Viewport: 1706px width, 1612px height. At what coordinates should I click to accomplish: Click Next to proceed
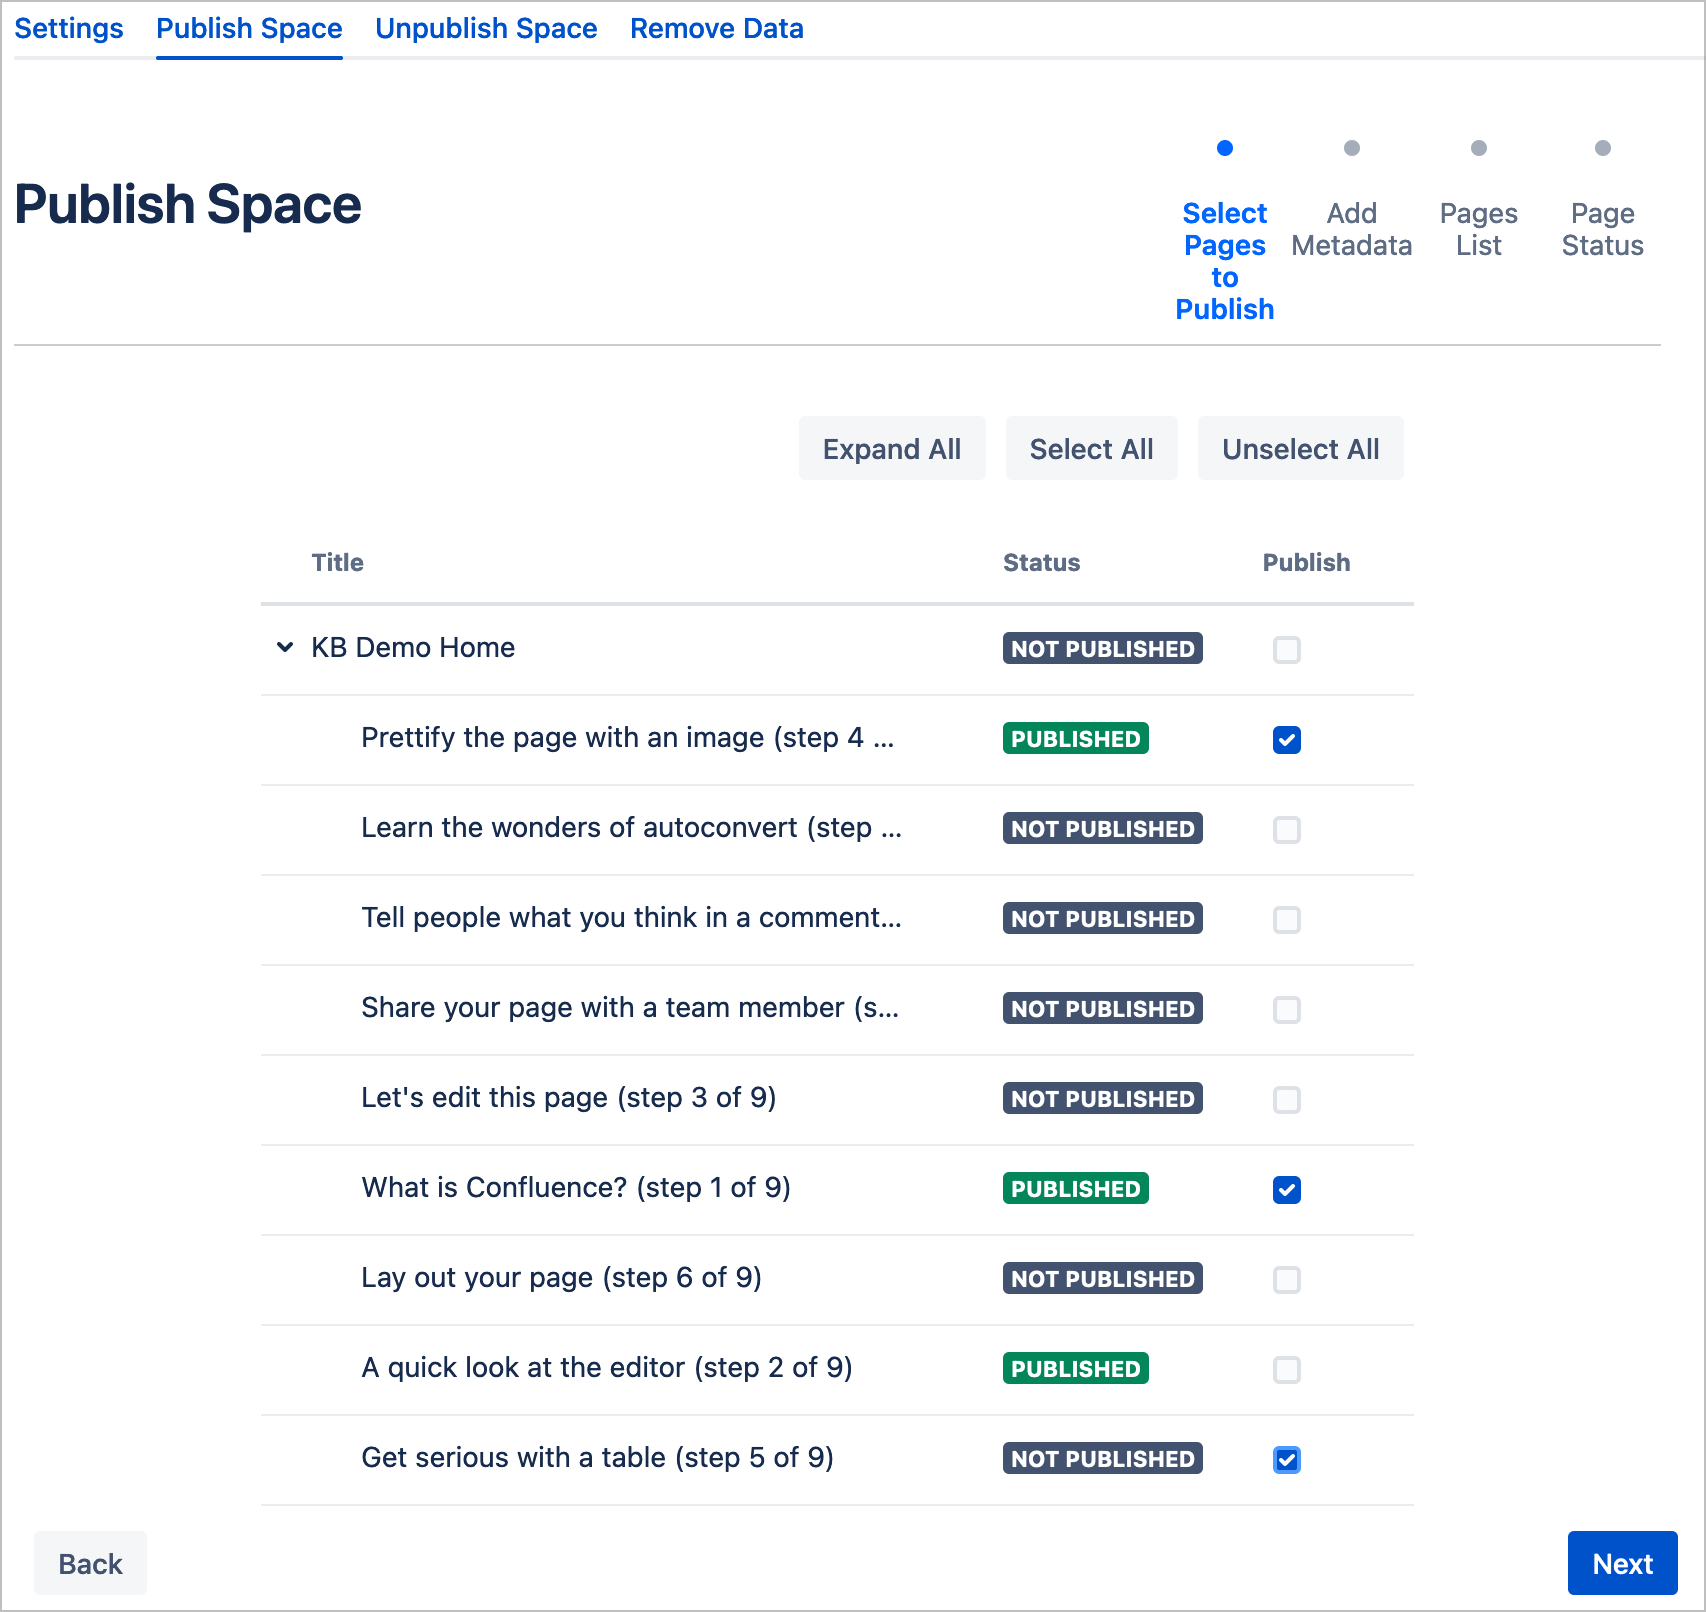click(x=1621, y=1563)
